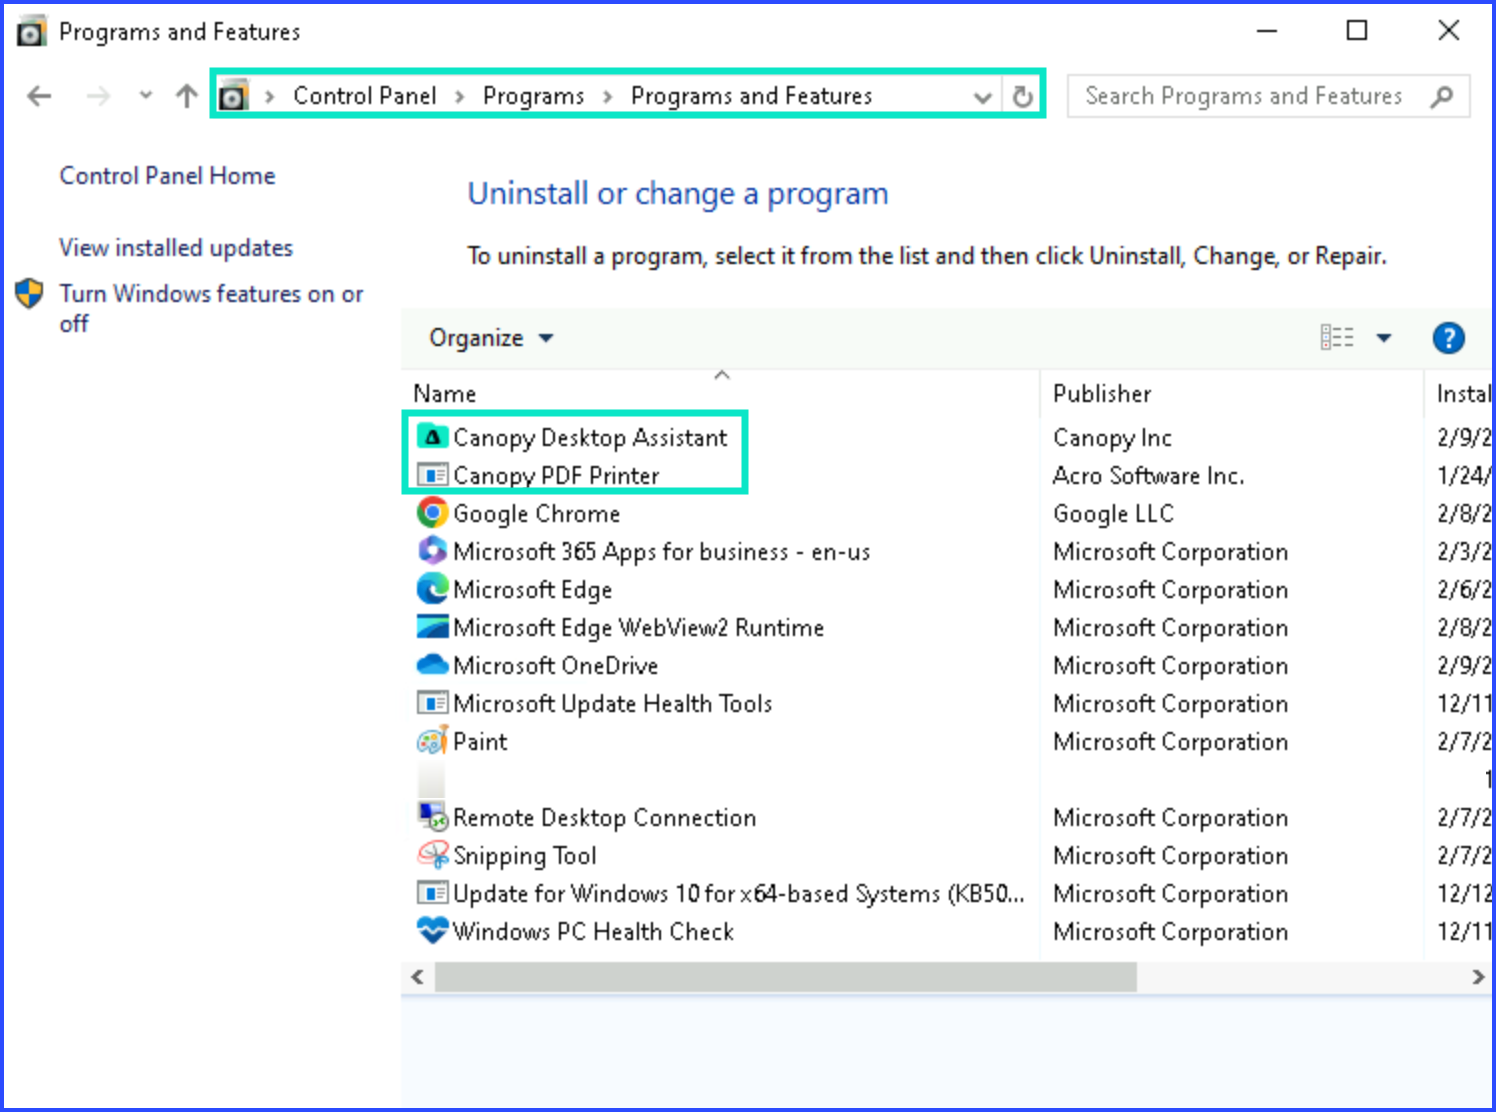Click the address bar Control Panel icon
This screenshot has width=1496, height=1112.
click(x=233, y=96)
